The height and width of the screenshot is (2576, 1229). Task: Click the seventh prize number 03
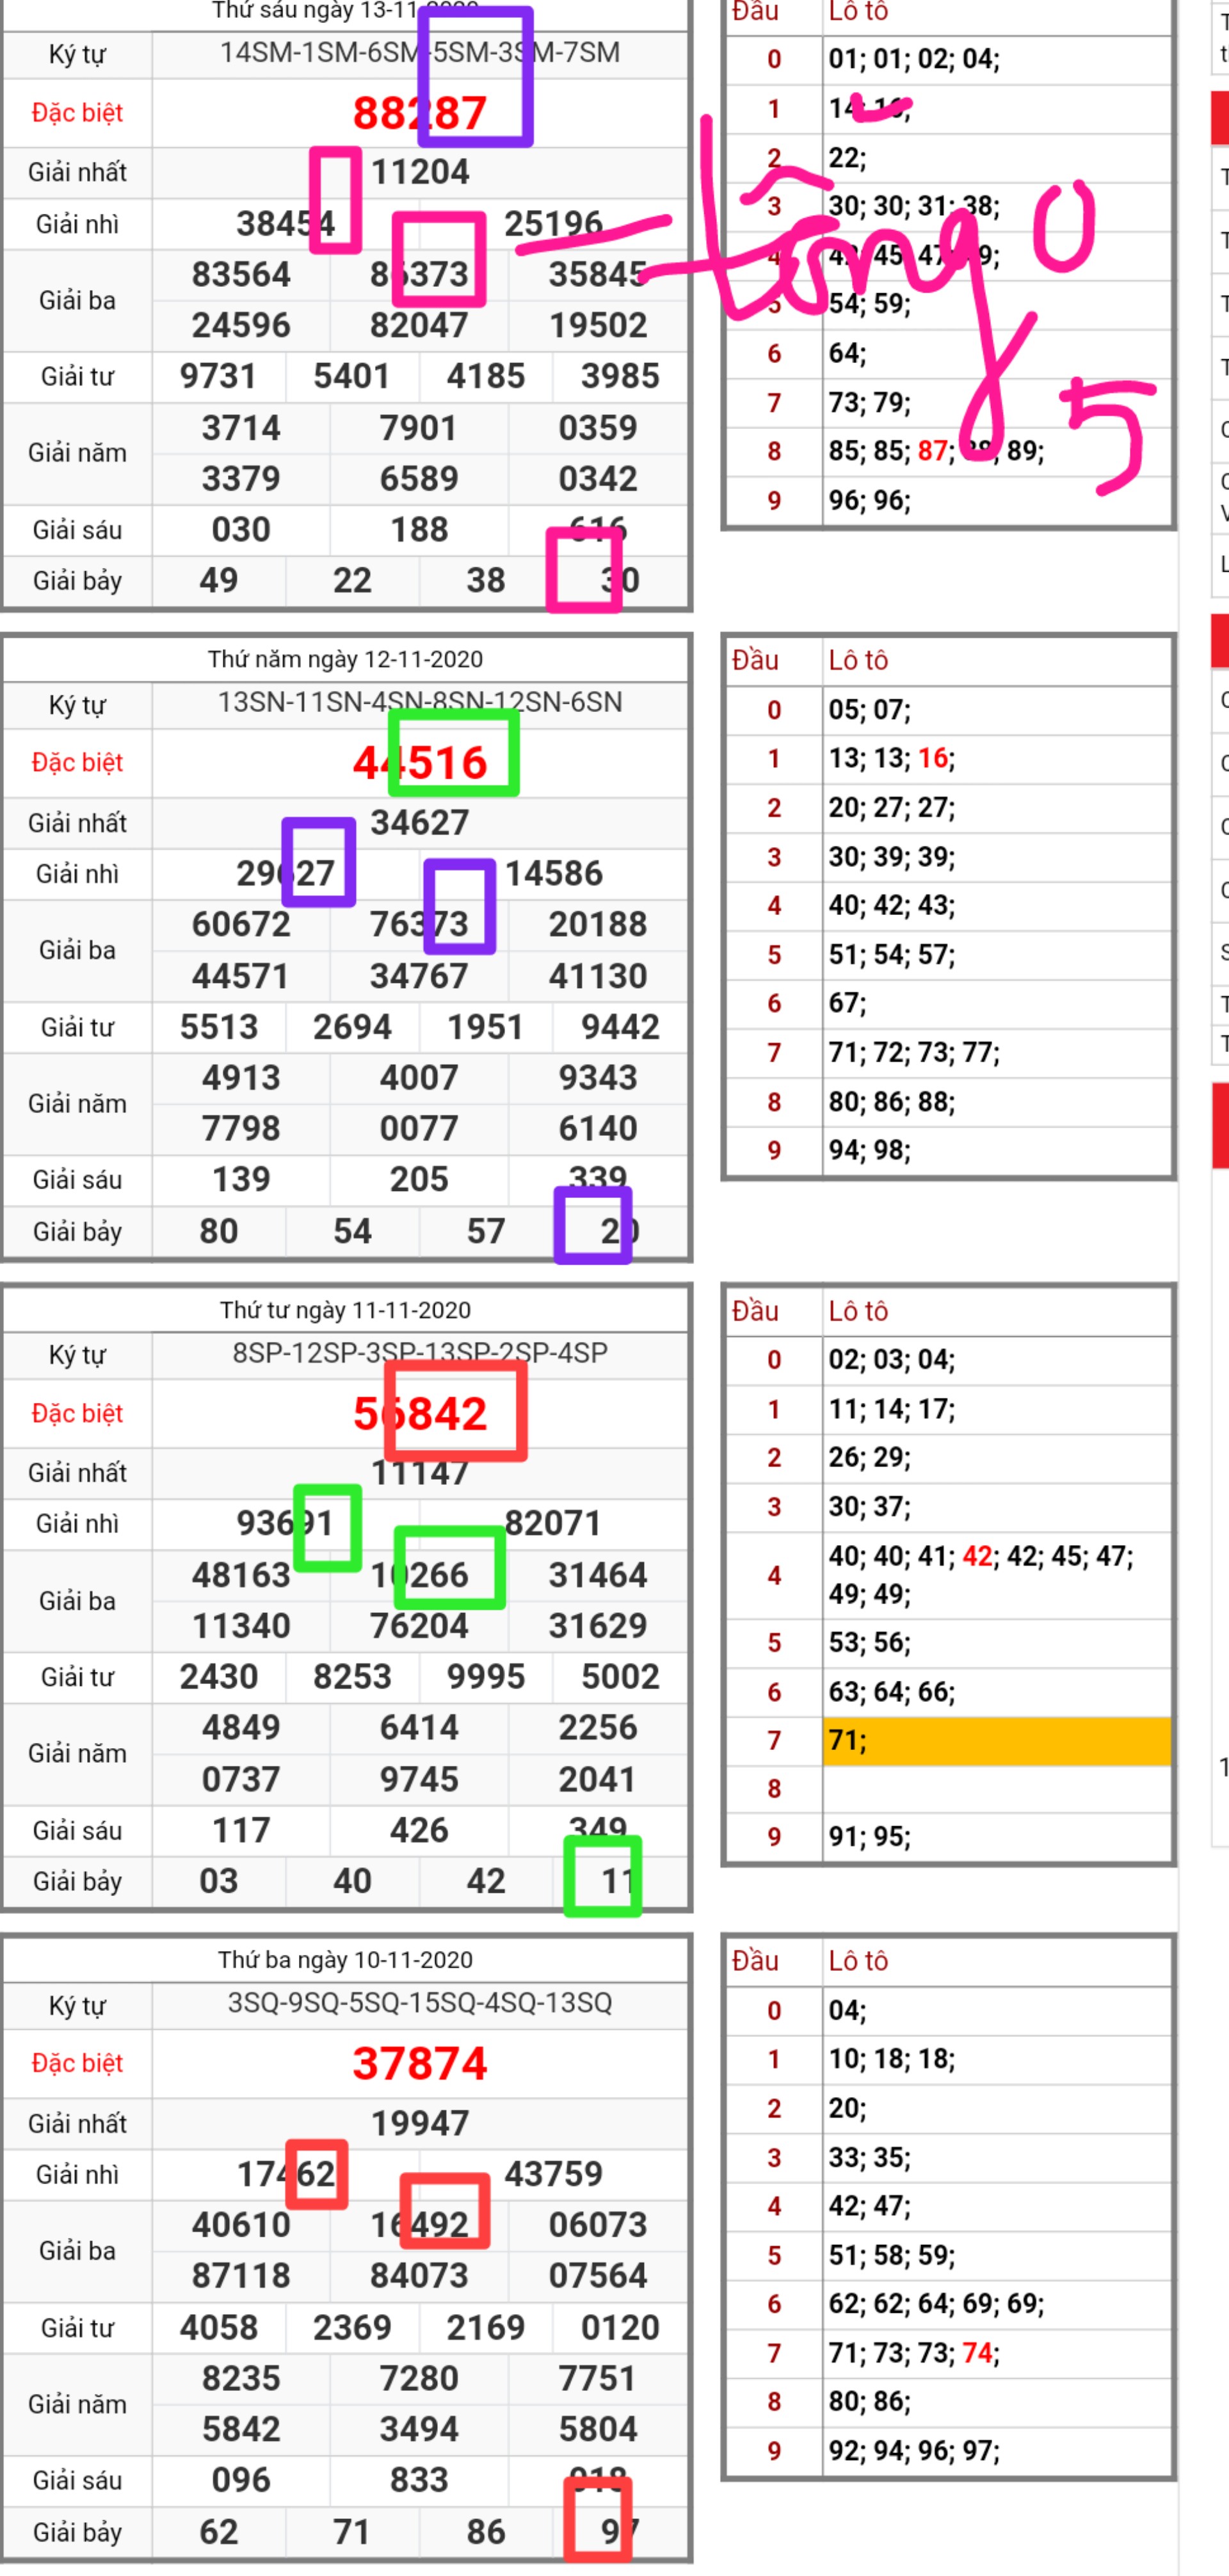pyautogui.click(x=218, y=1882)
